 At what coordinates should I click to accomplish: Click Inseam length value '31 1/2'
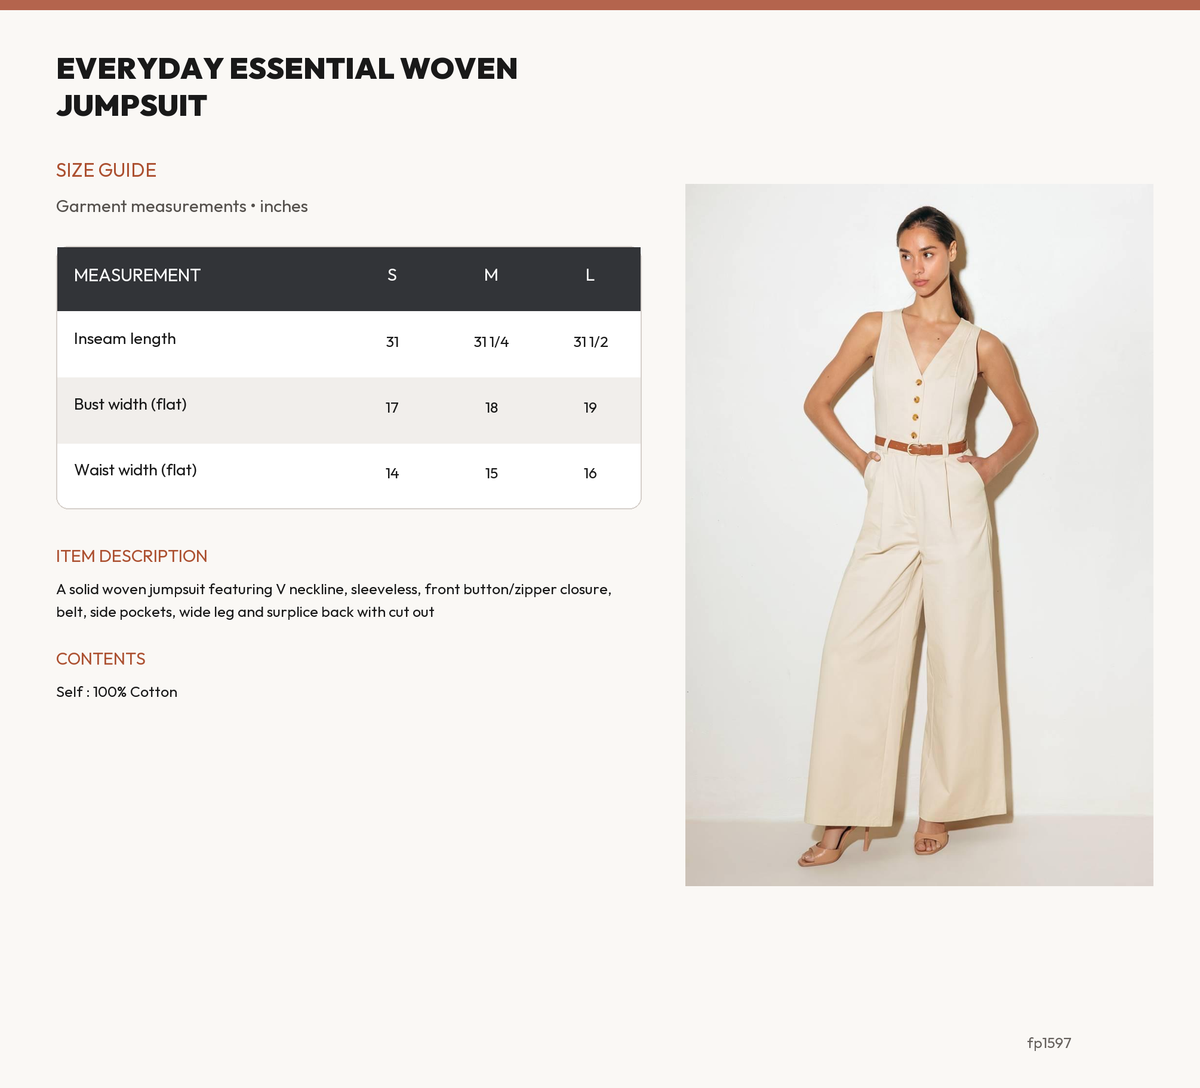pos(590,342)
